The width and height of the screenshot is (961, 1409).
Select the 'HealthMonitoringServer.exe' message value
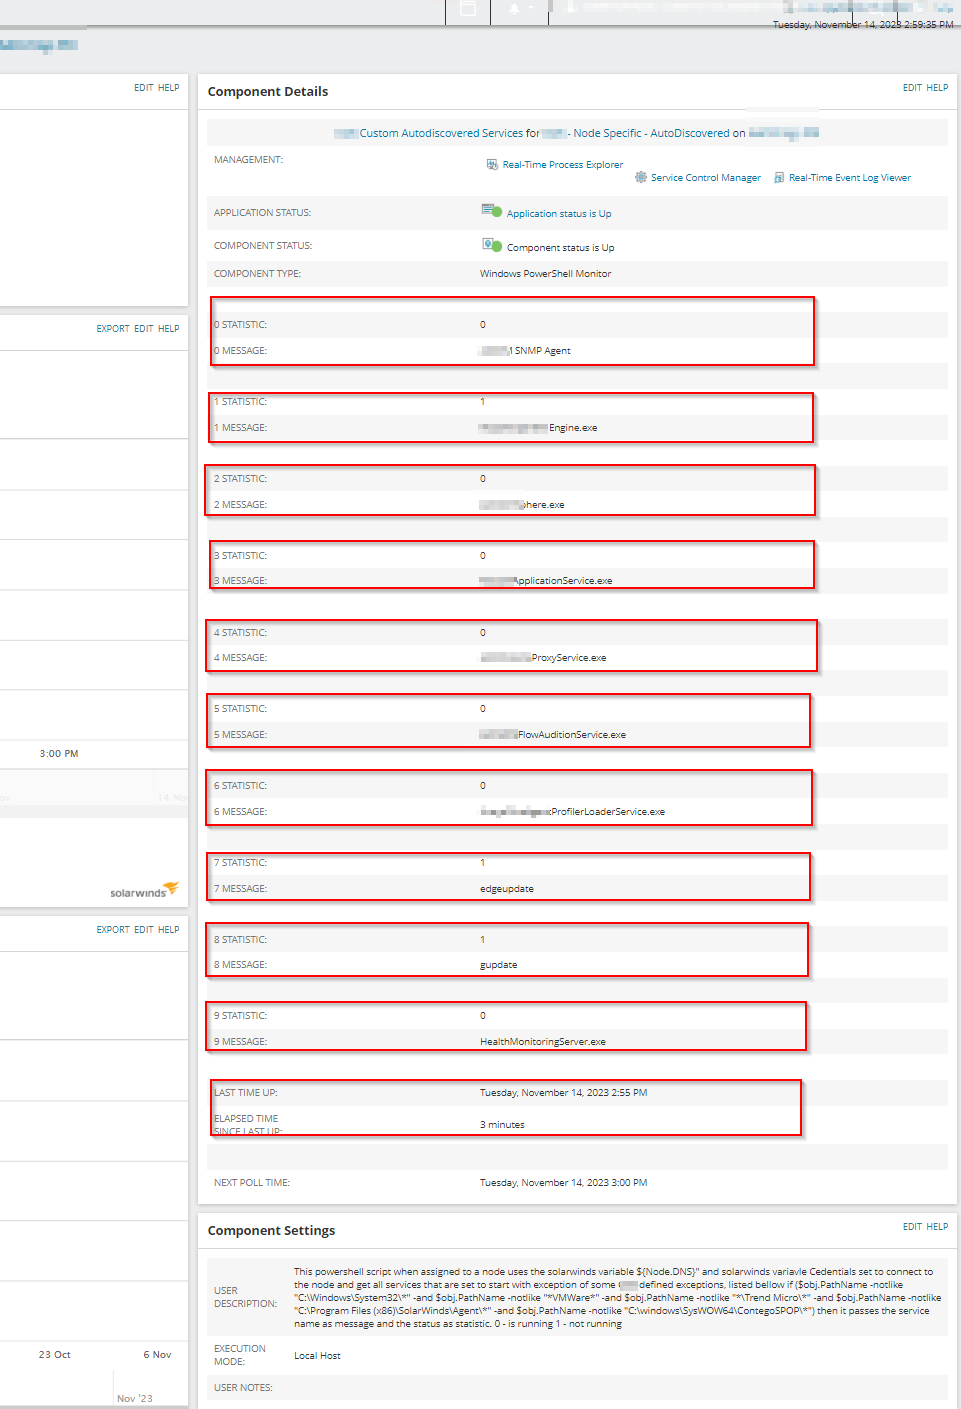tap(543, 1042)
